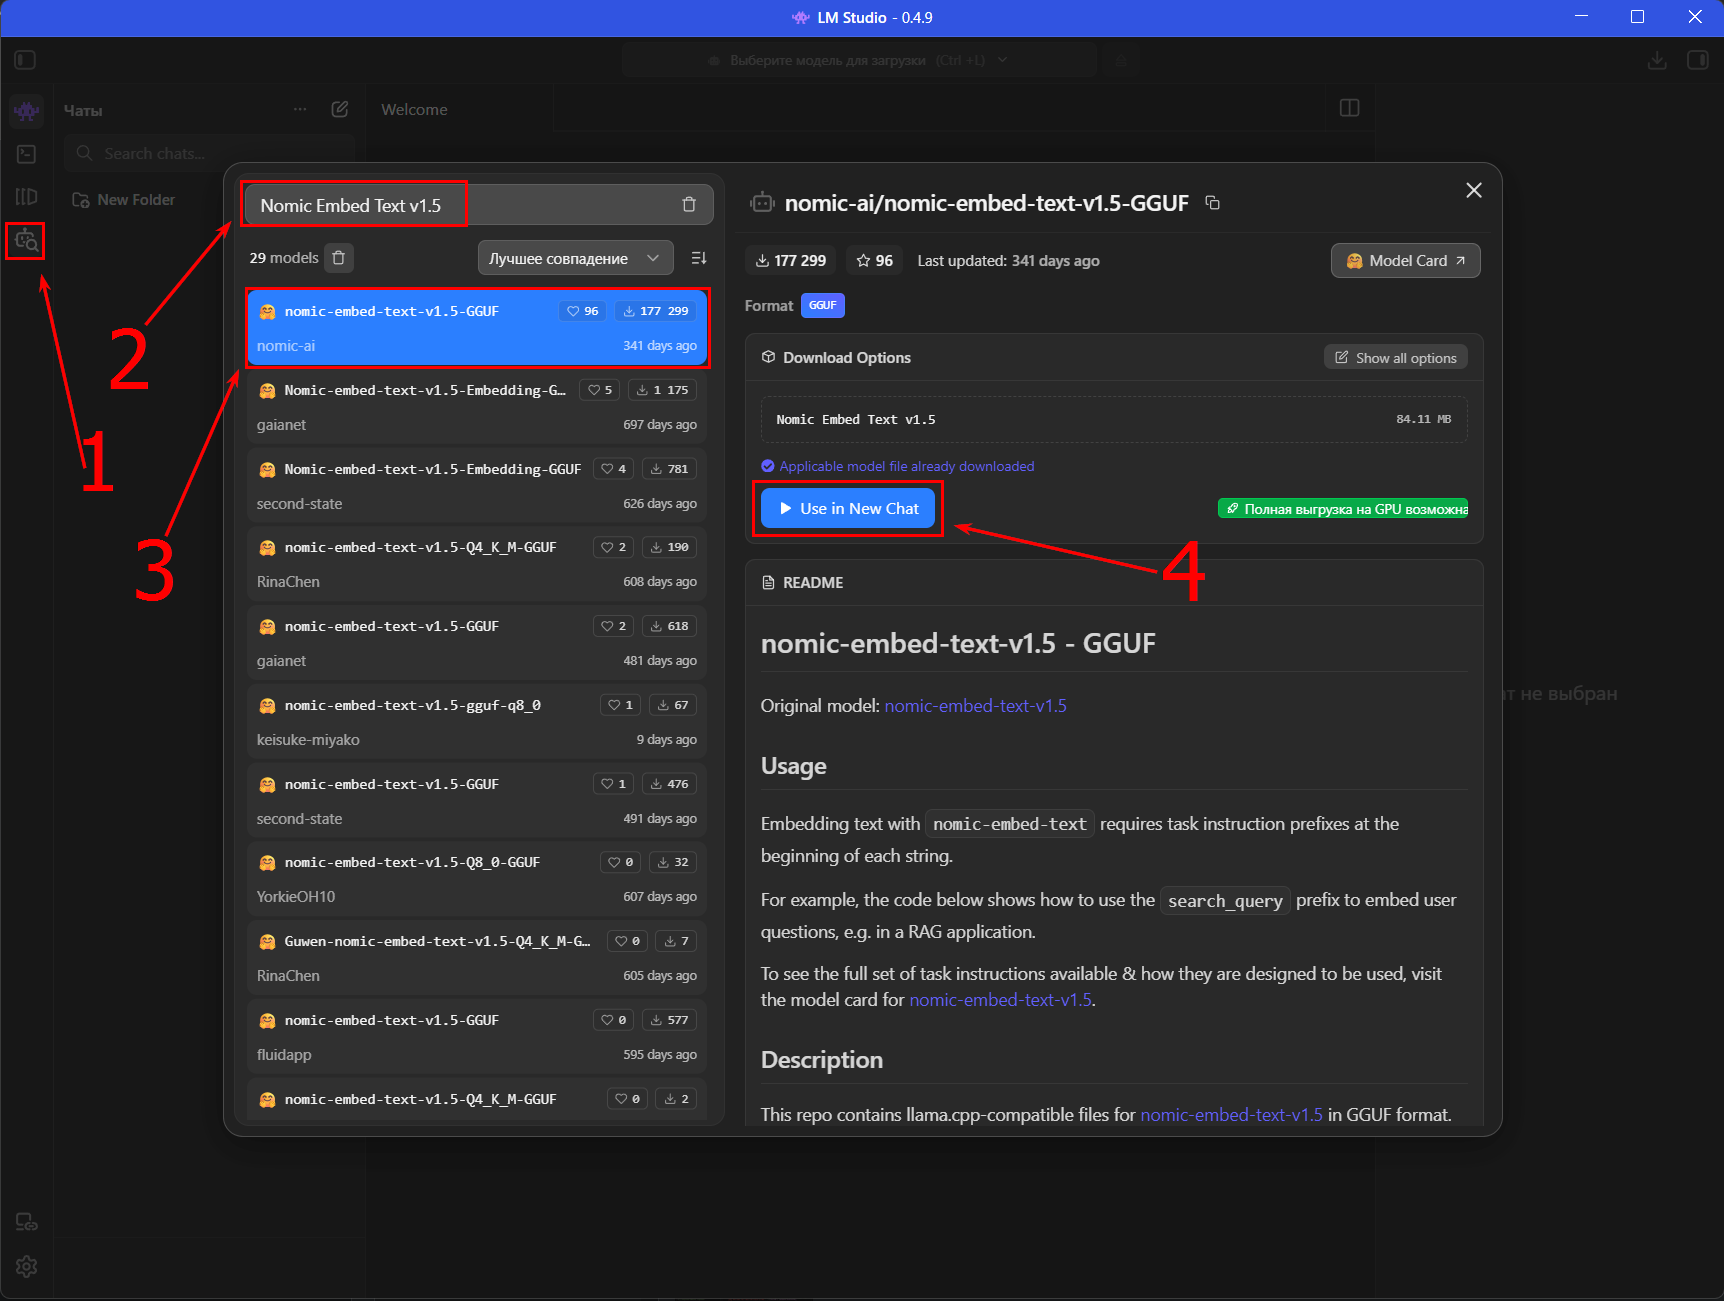The height and width of the screenshot is (1301, 1724).
Task: Create a new chat with the edit icon
Action: click(340, 109)
